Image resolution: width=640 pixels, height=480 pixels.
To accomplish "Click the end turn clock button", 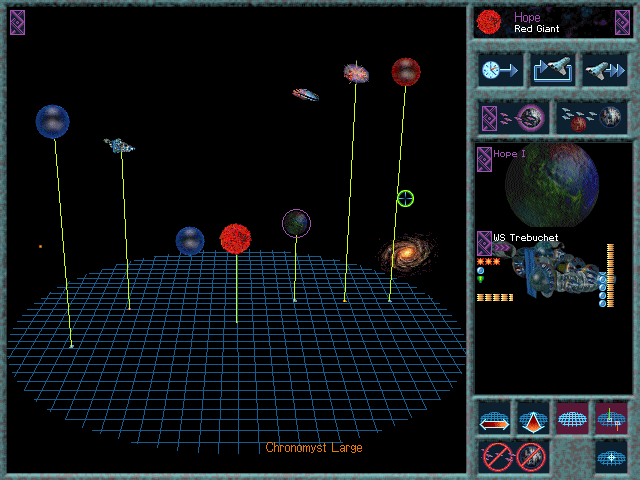I will tap(500, 70).
